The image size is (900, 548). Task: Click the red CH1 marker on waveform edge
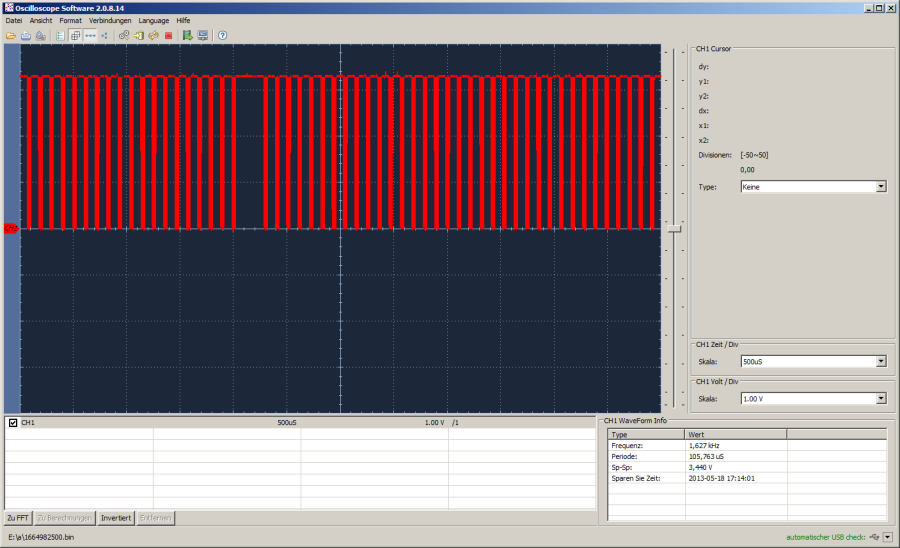[11, 229]
